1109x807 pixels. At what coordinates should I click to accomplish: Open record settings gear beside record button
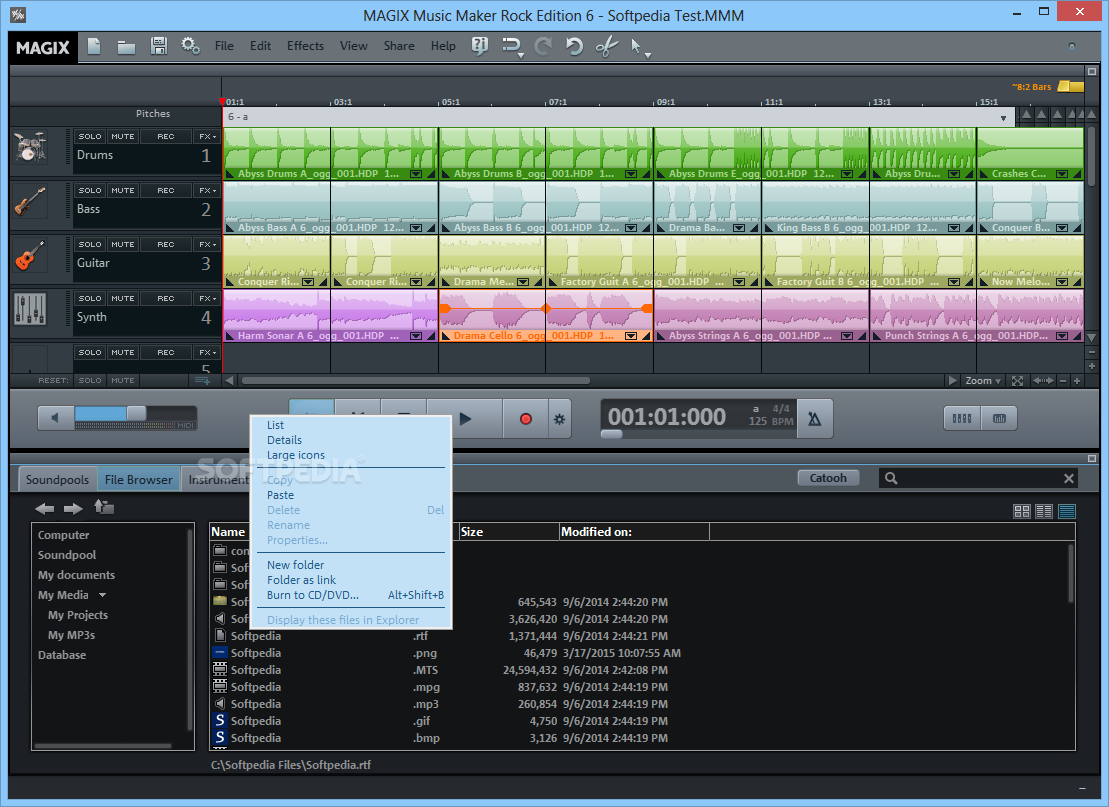(559, 419)
